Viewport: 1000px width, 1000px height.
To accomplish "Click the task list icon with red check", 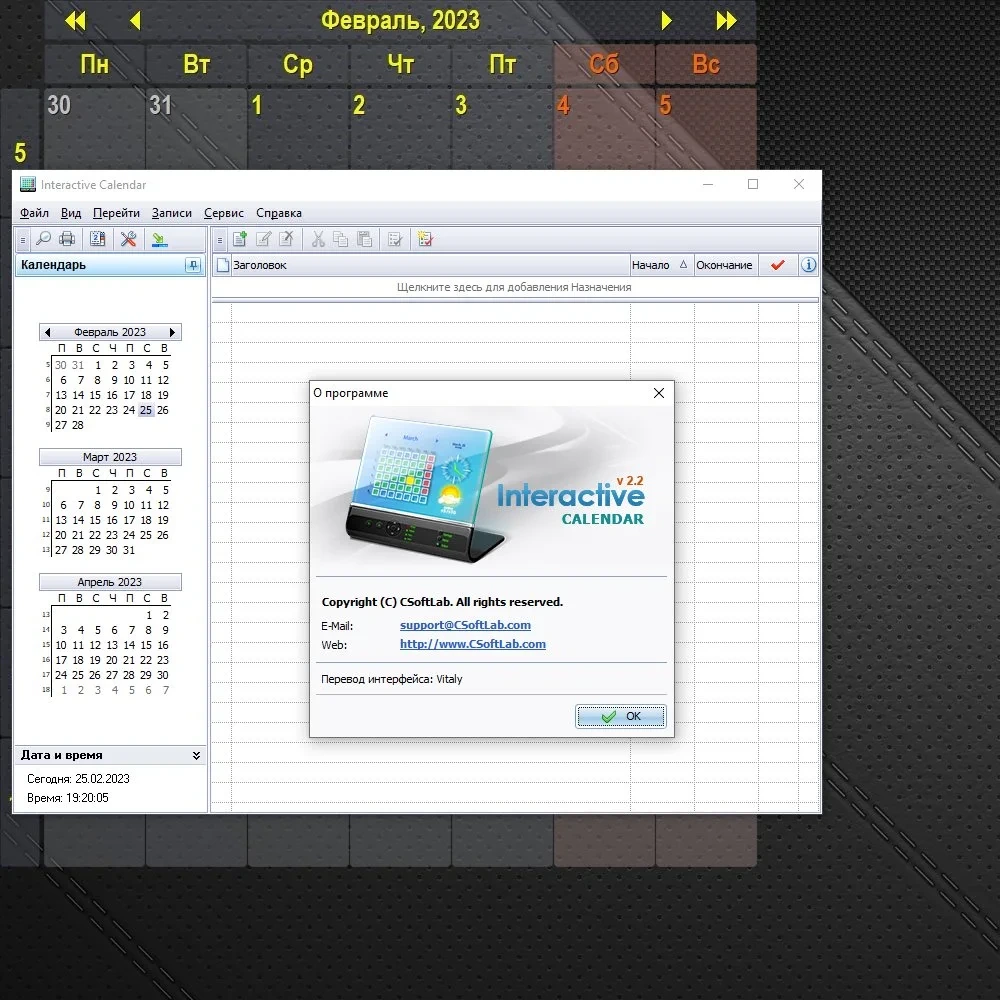I will 425,239.
